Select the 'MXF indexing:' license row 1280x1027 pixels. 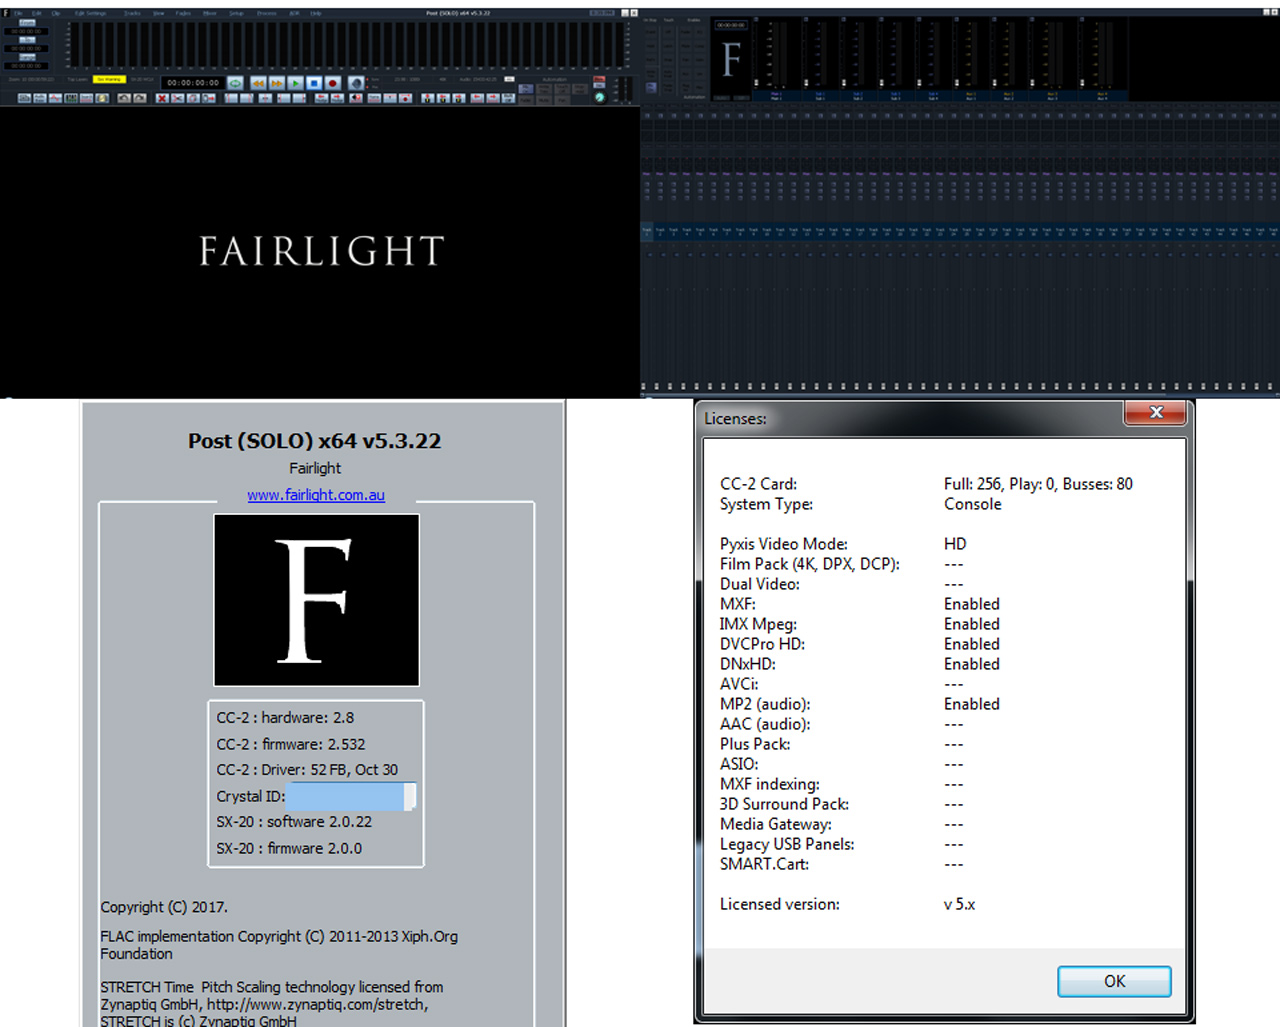(x=842, y=784)
